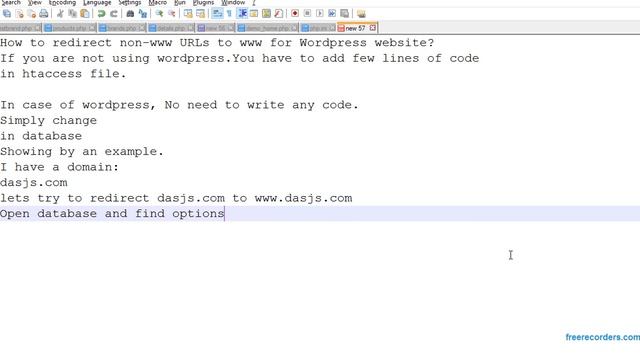Toggle synchronized horizontal scrolling icon
Viewport: 640px width, 360px height.
(x=200, y=14)
